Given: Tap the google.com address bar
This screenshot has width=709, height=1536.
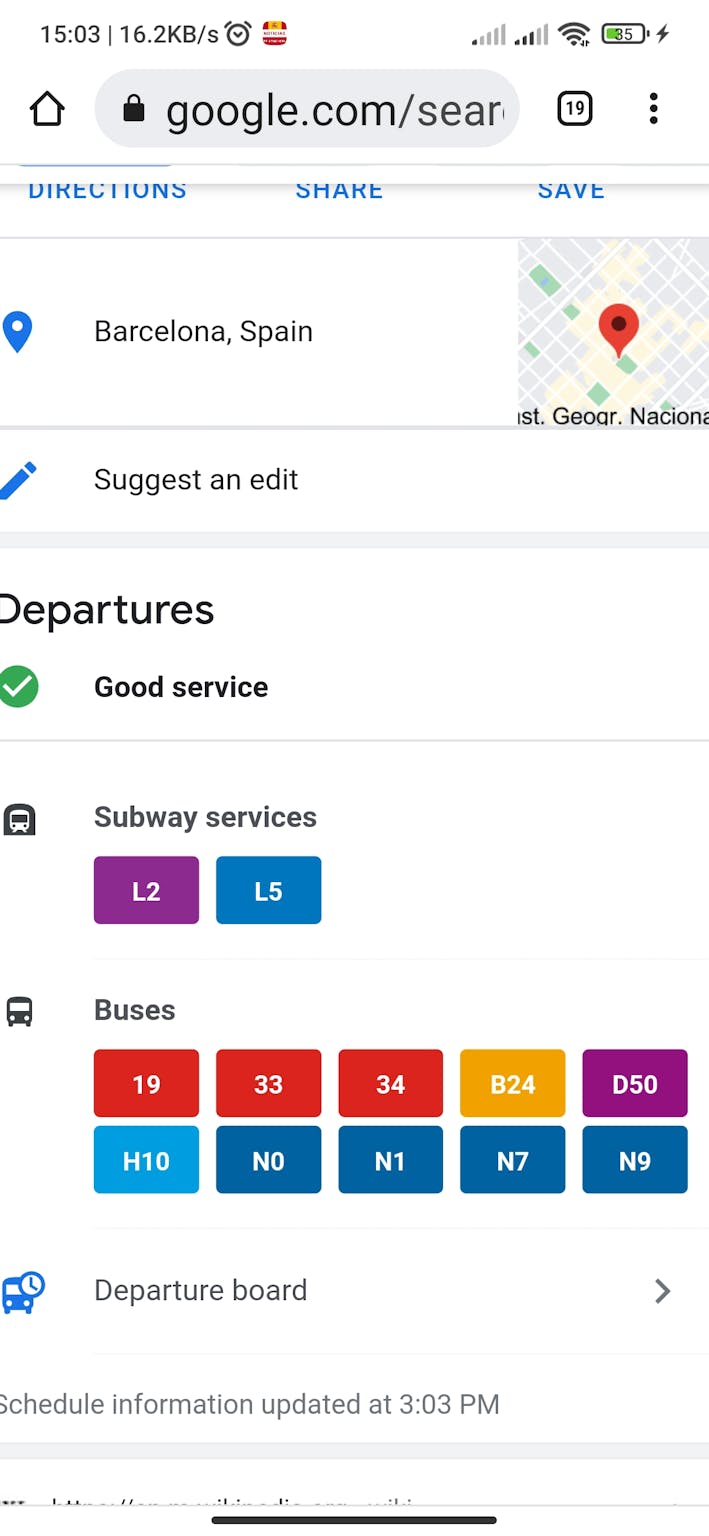Looking at the screenshot, I should 330,110.
